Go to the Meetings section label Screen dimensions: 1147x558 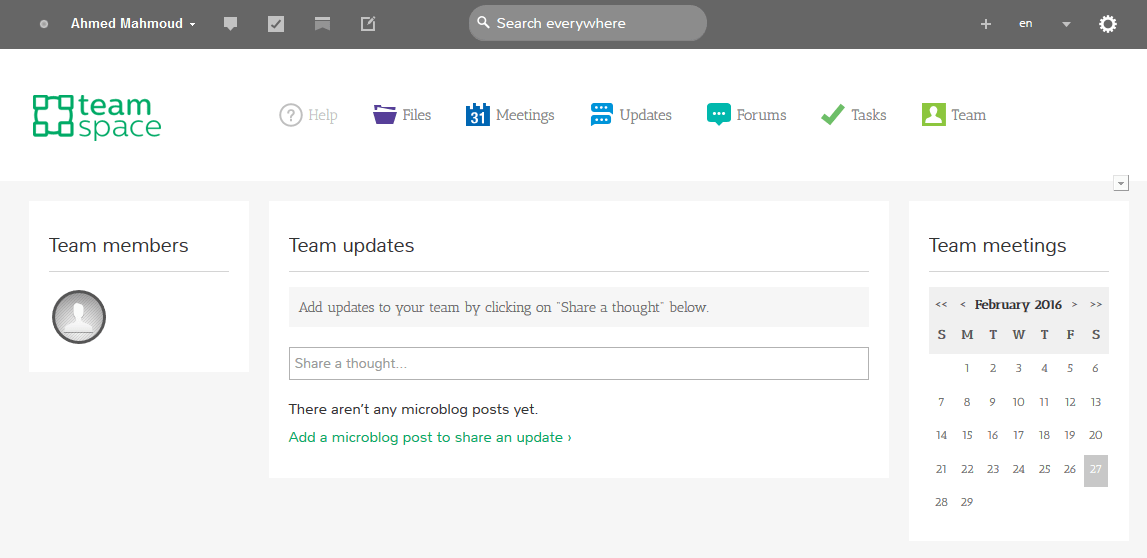(x=525, y=115)
